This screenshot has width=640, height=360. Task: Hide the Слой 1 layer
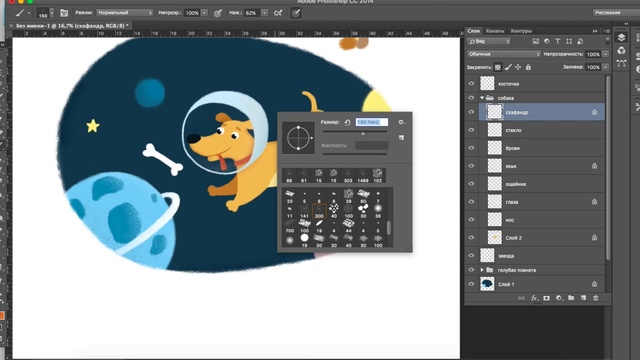(471, 284)
